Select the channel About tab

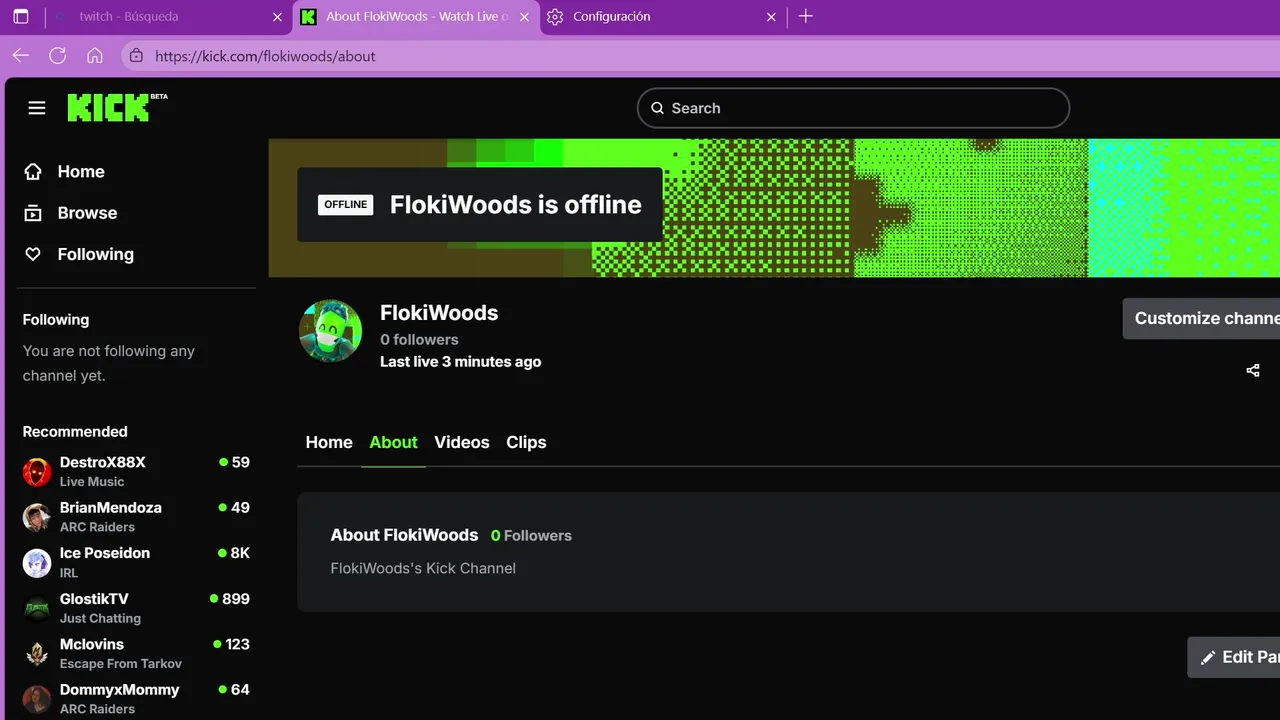click(393, 442)
